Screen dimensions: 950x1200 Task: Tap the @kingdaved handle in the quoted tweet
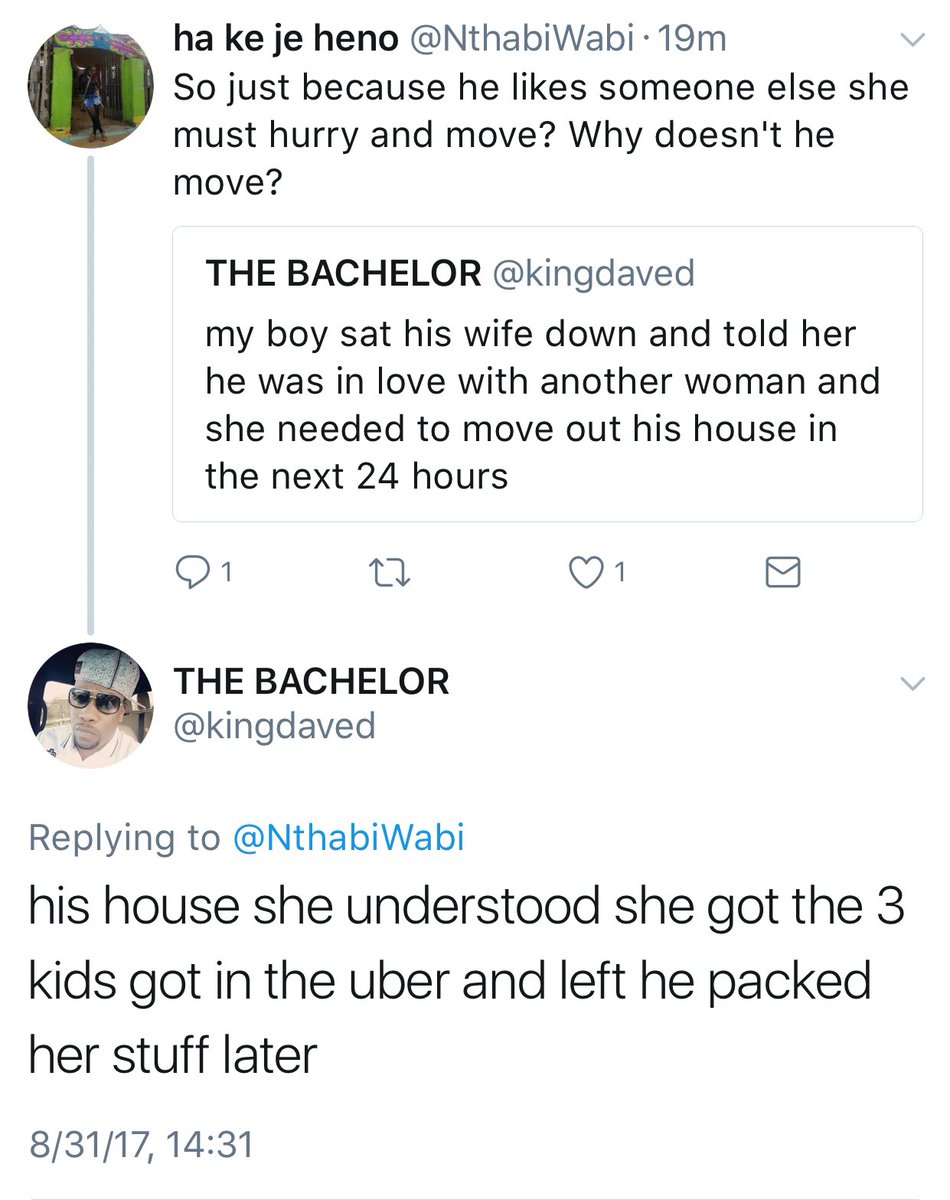pyautogui.click(x=592, y=274)
